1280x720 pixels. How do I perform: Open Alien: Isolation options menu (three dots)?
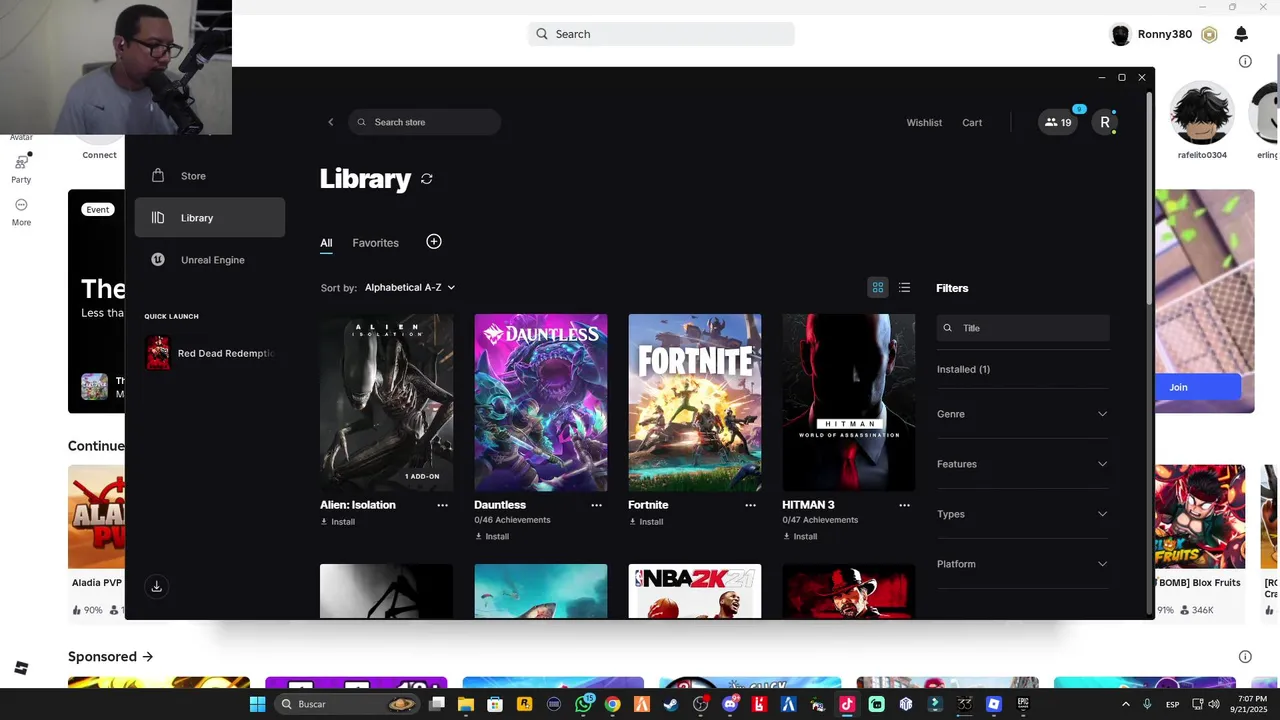(442, 505)
